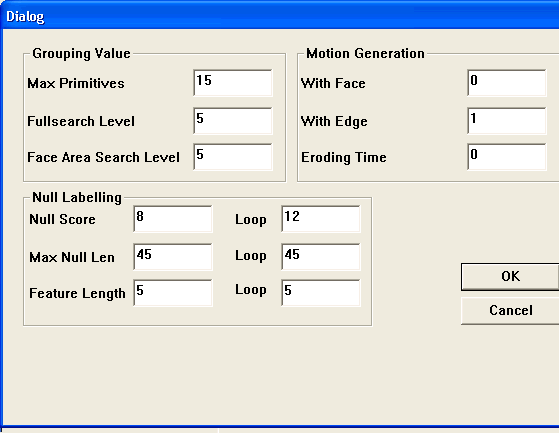559x433 pixels.
Task: Click the With Face value box
Action: pos(507,83)
